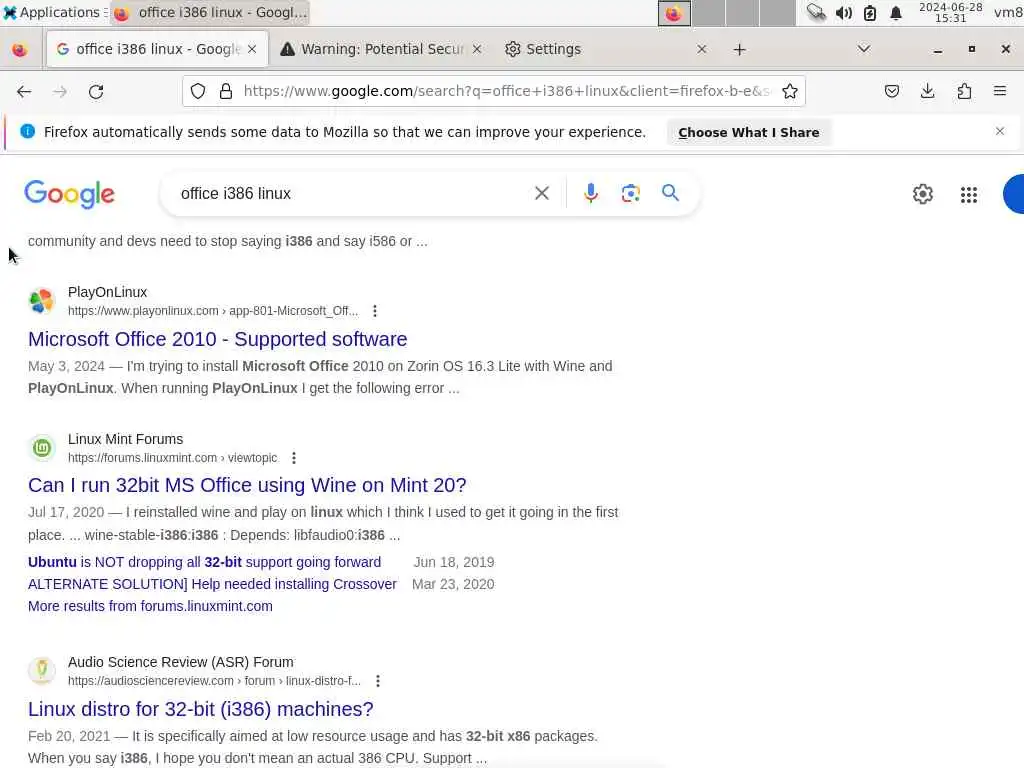Viewport: 1024px width, 768px height.
Task: Switch to the office i386 linux Google tab
Action: (157, 49)
